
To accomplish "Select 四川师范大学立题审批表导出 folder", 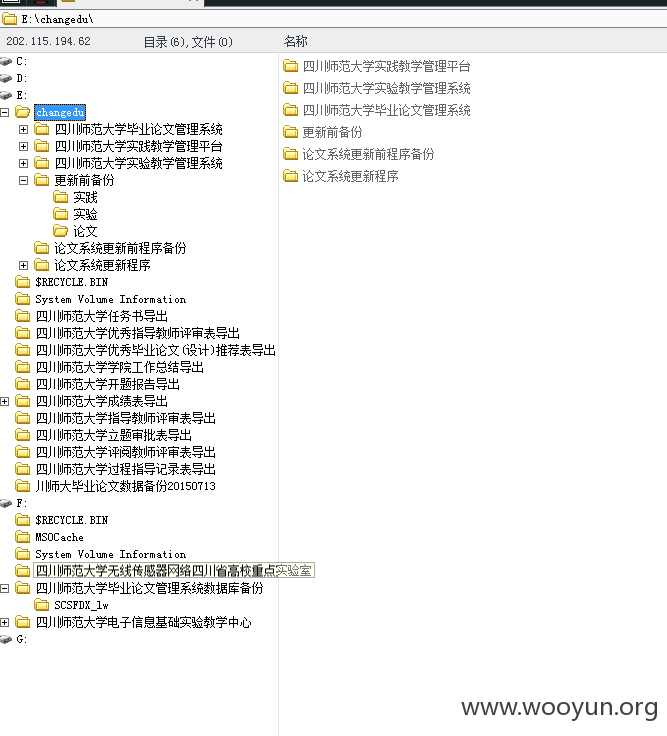I will pyautogui.click(x=114, y=435).
